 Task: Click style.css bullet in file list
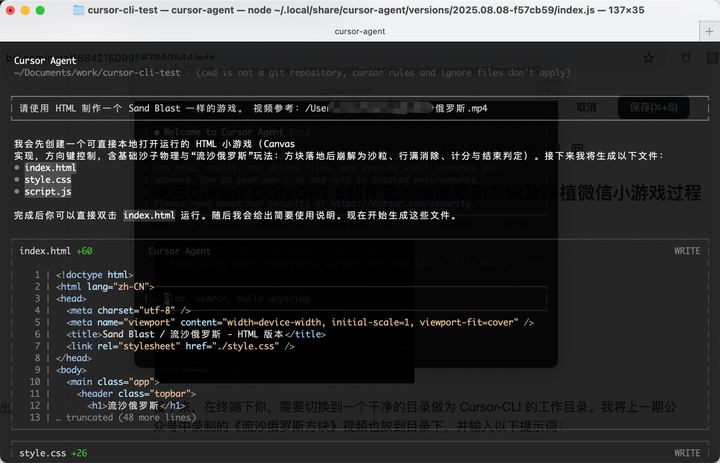tap(48, 180)
